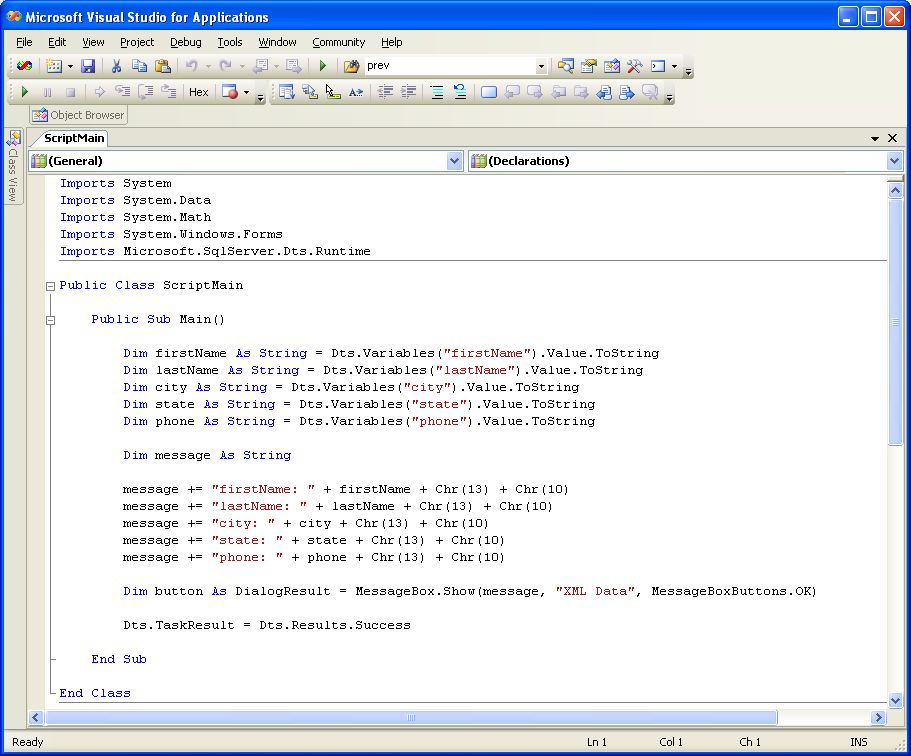Click the vertical scrollbar down arrow
Viewport: 911px width, 756px height.
click(x=895, y=700)
